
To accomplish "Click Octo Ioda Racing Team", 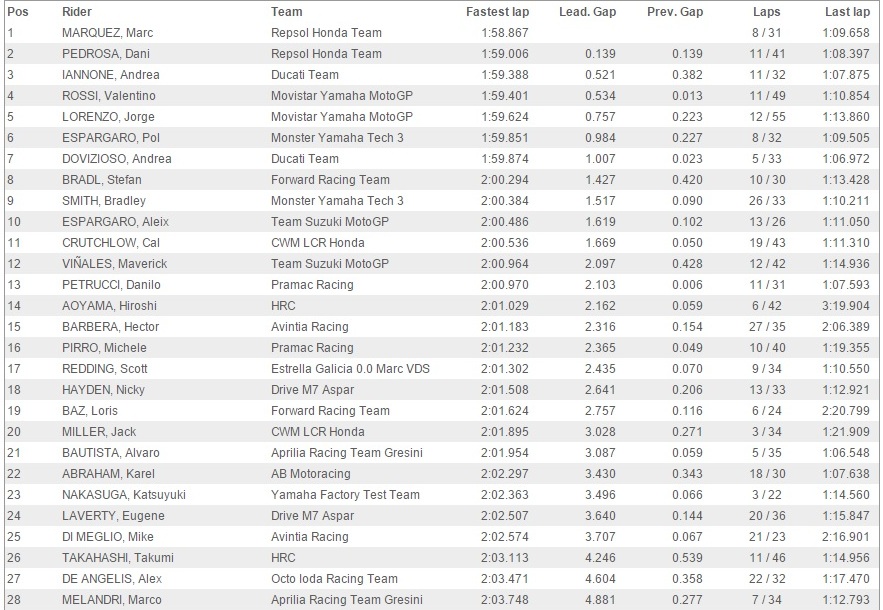I will [334, 578].
